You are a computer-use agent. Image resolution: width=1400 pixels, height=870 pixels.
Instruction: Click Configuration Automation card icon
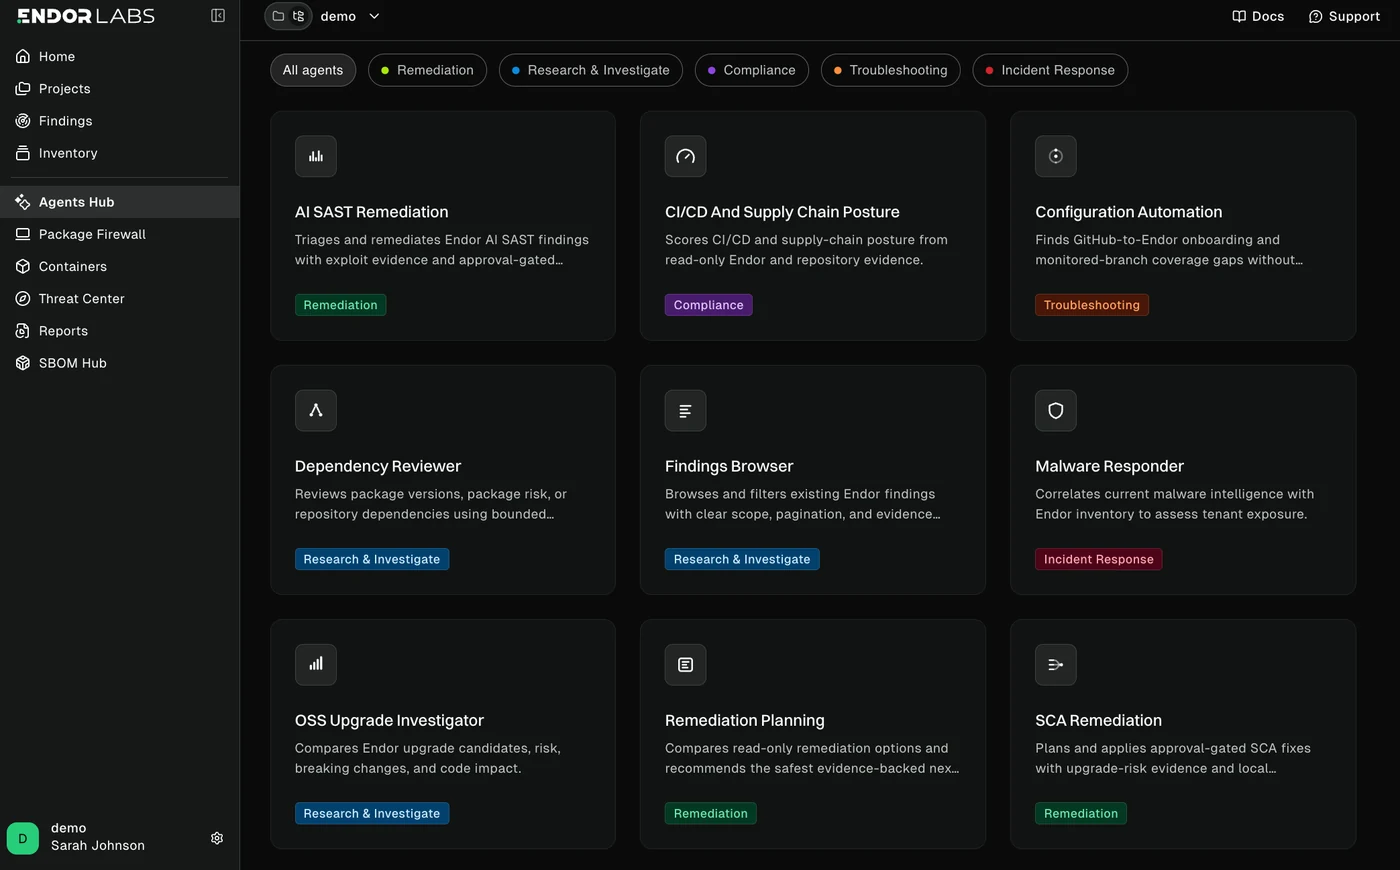click(1056, 156)
